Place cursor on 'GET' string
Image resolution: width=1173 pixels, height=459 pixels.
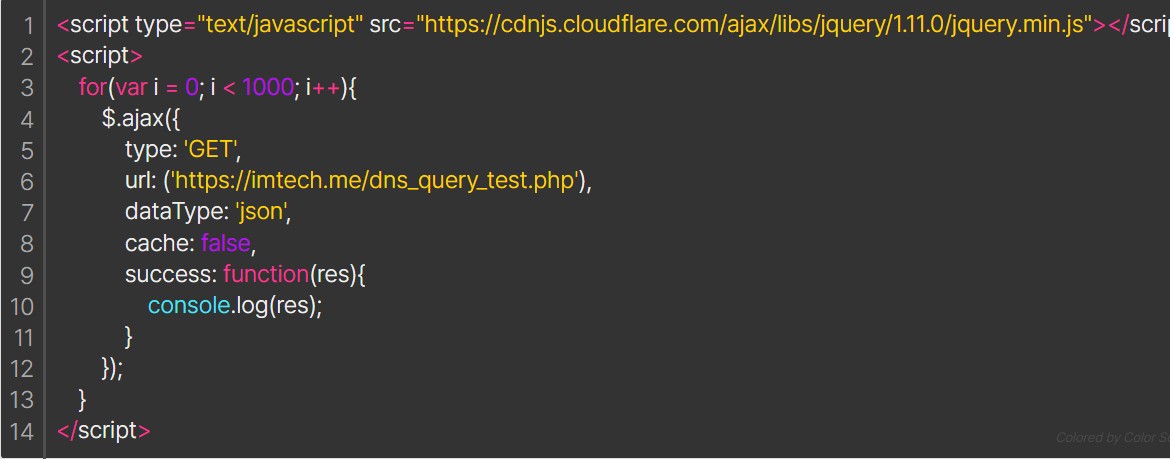point(210,150)
